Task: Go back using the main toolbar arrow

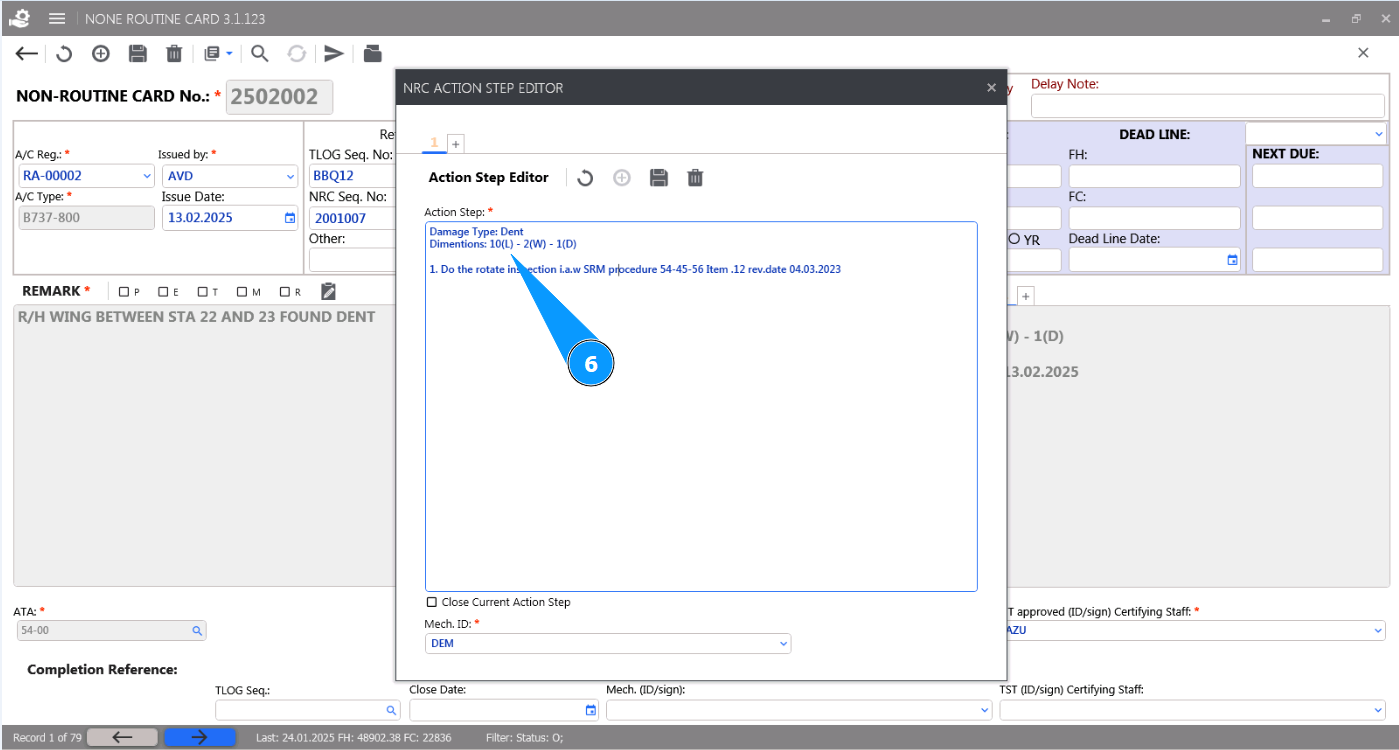Action: pos(27,54)
